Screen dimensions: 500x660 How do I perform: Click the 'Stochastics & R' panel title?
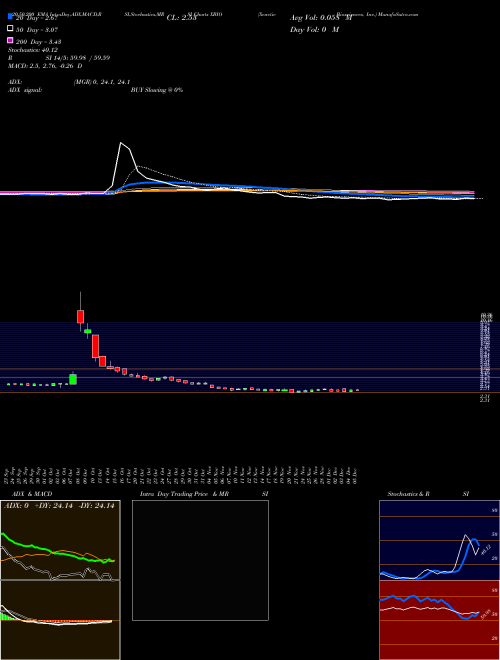409,494
